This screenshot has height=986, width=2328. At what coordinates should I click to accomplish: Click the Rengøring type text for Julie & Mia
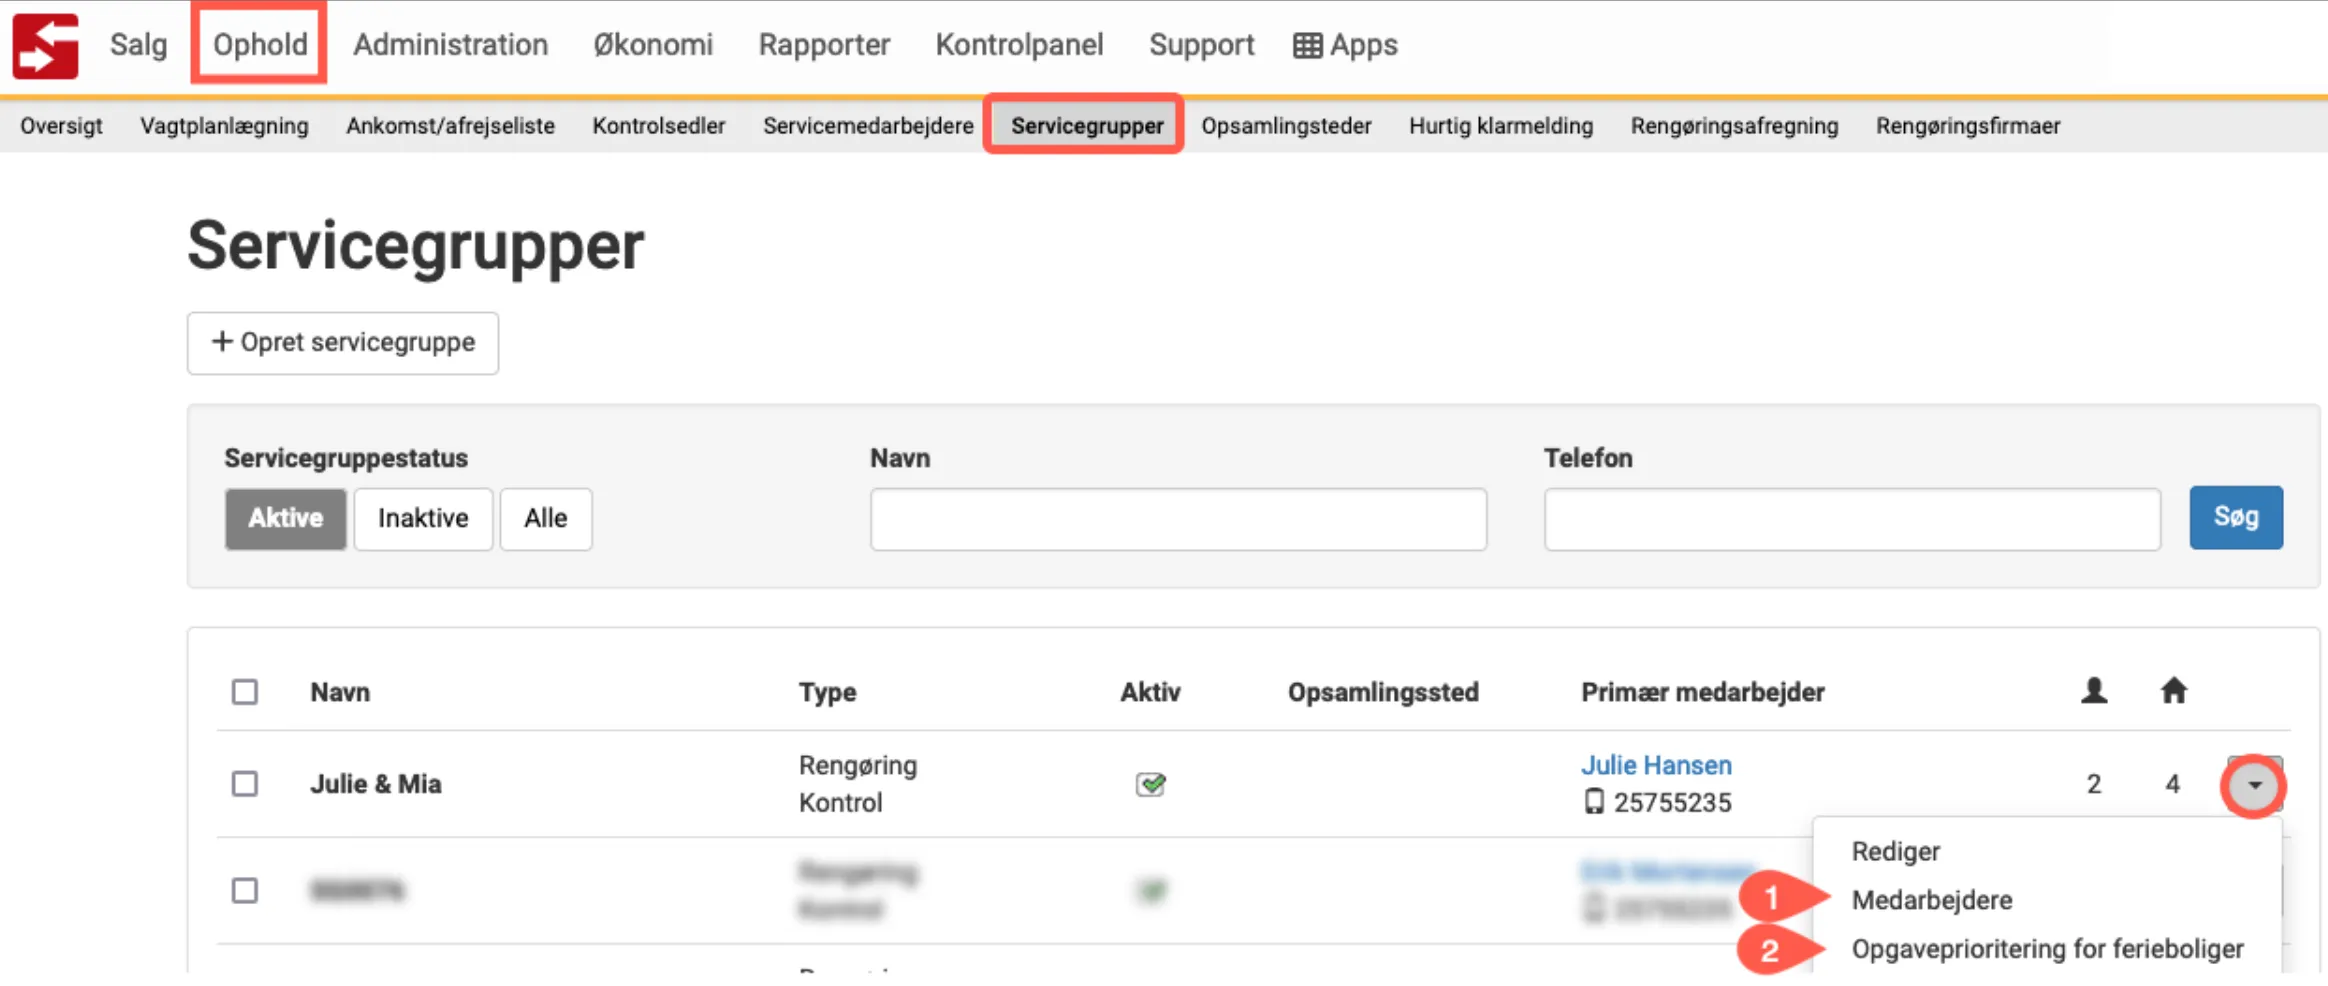[858, 766]
